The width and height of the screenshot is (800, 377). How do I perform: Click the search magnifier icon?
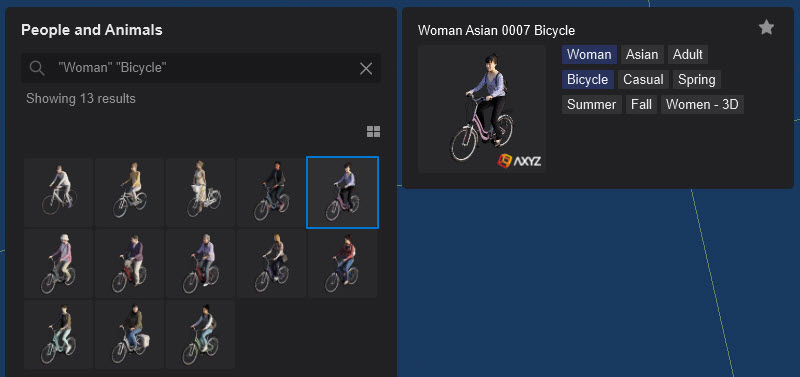37,68
